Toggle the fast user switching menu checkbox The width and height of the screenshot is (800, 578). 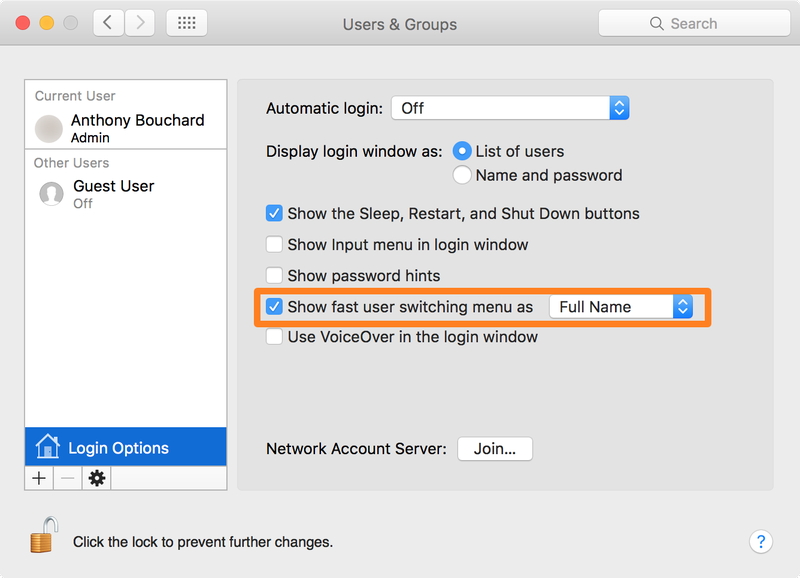274,307
